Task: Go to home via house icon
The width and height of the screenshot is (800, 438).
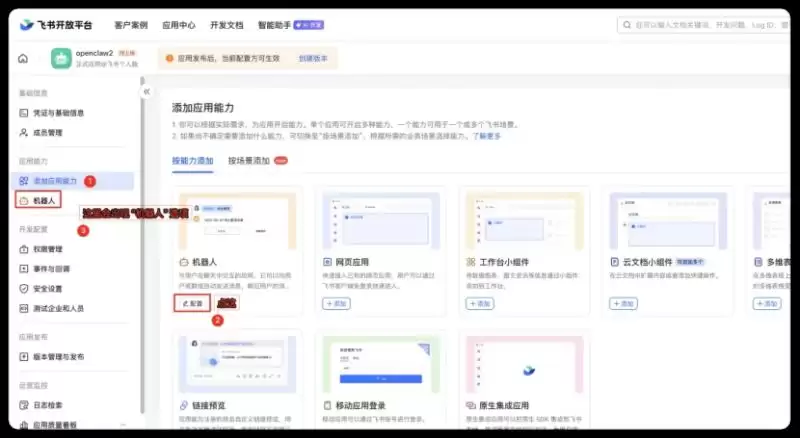Action: [23, 59]
